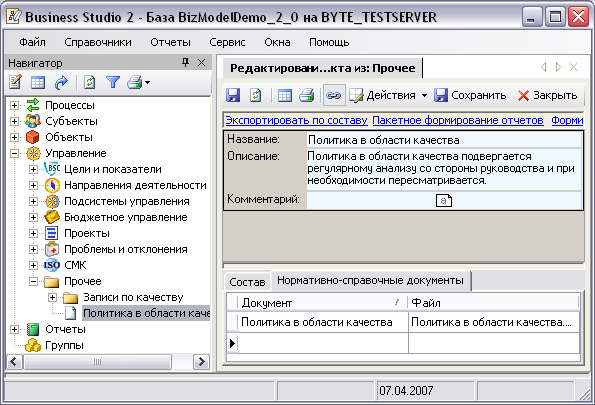
Task: Click the medical kit icon for Проблемы и отклонения
Action: pos(52,249)
